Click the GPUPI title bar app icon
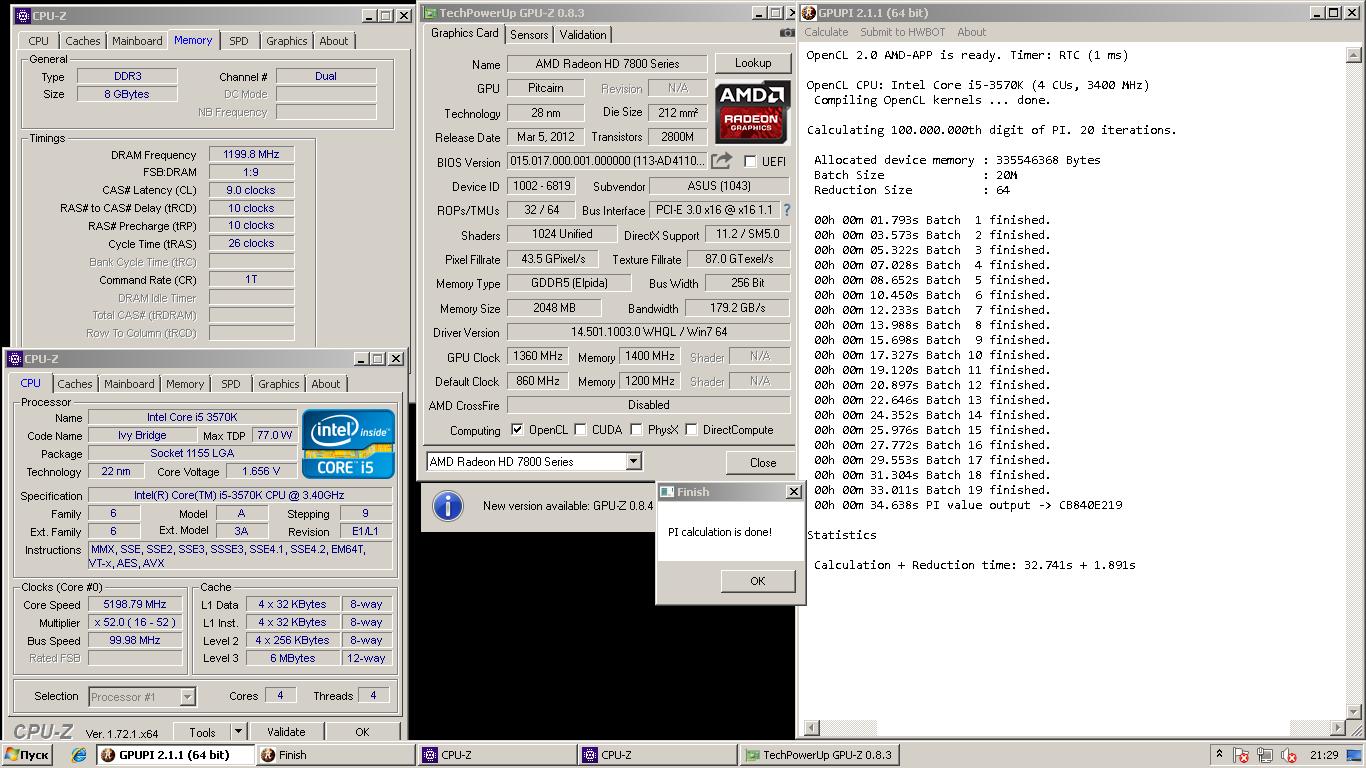This screenshot has width=1366, height=768. 808,13
